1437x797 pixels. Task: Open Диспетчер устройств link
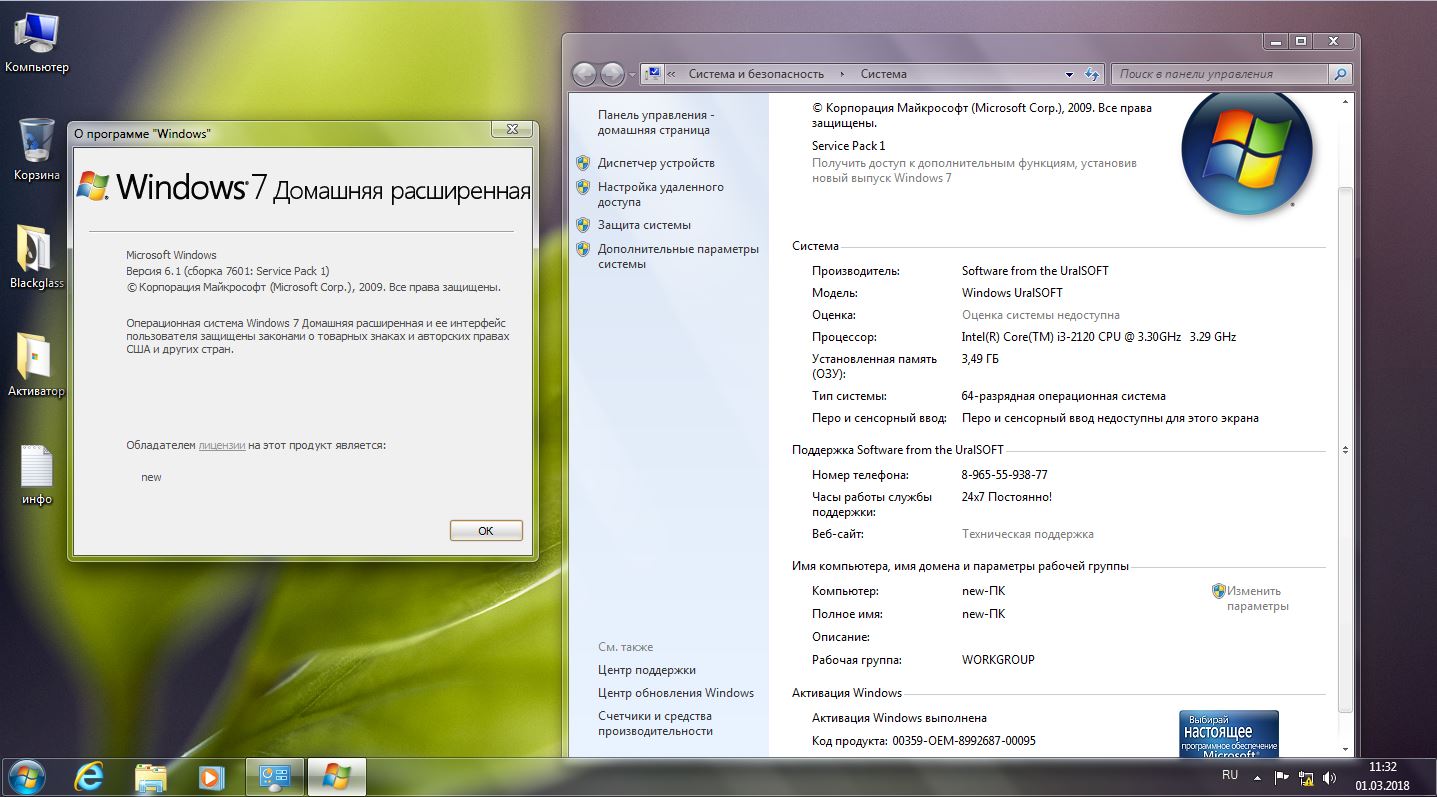pyautogui.click(x=656, y=163)
